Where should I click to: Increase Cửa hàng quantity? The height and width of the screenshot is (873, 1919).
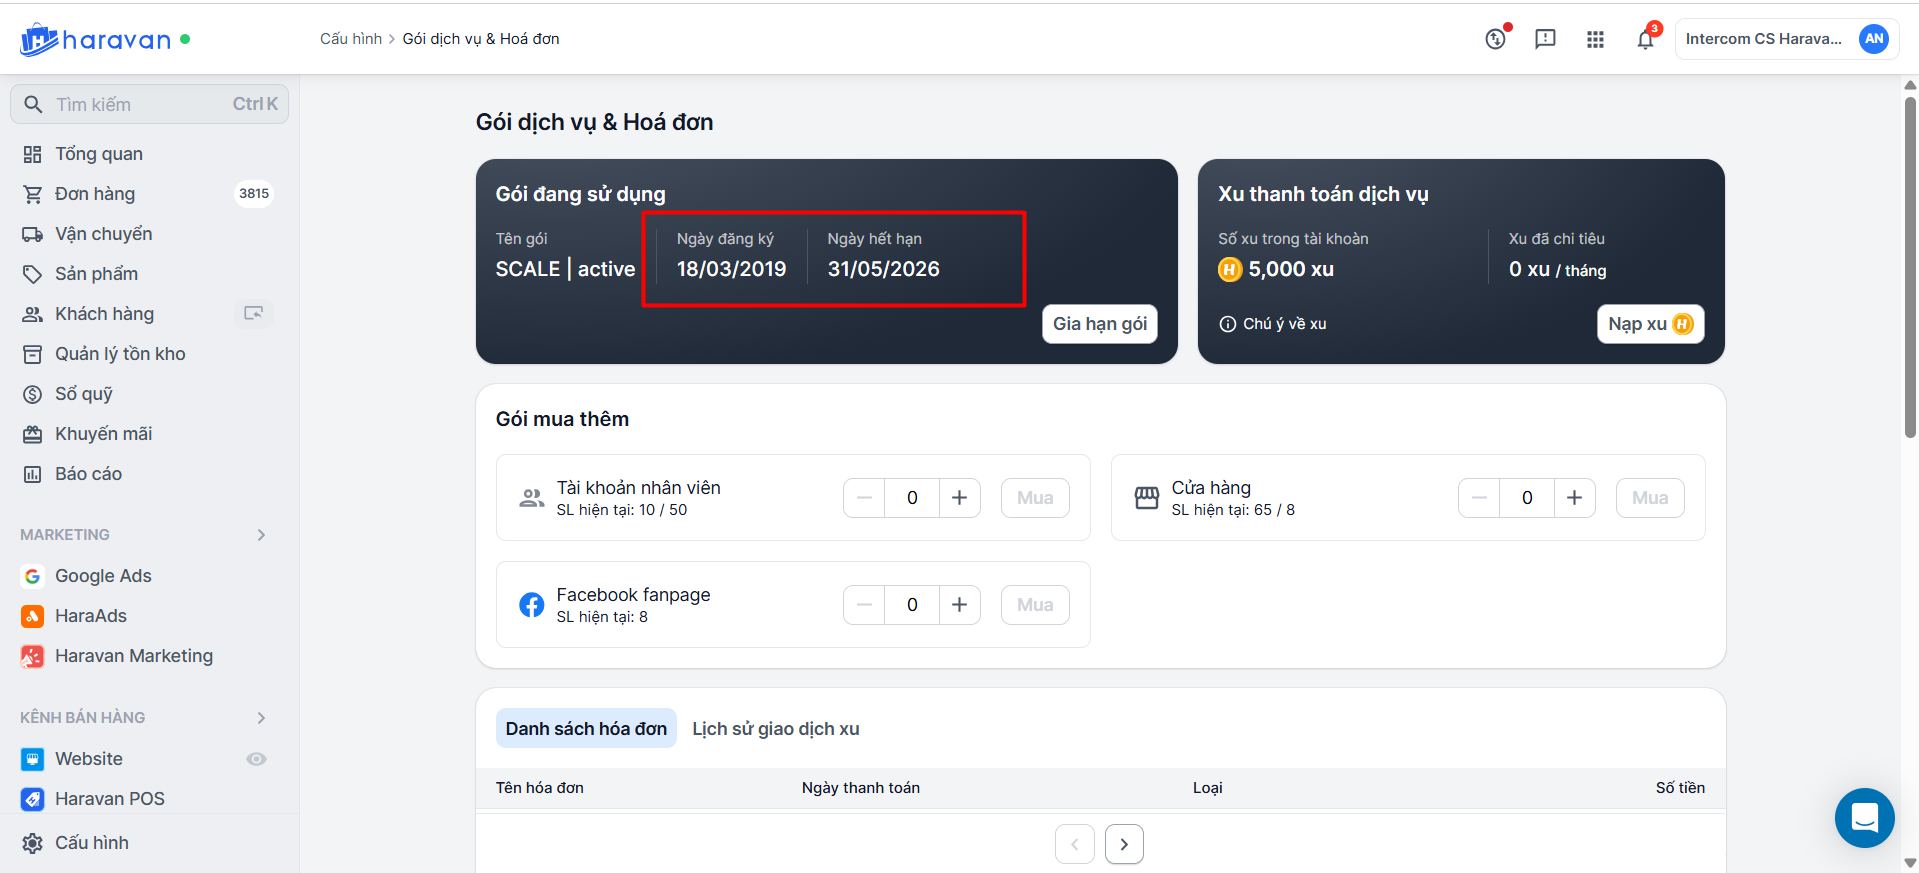coord(1574,498)
